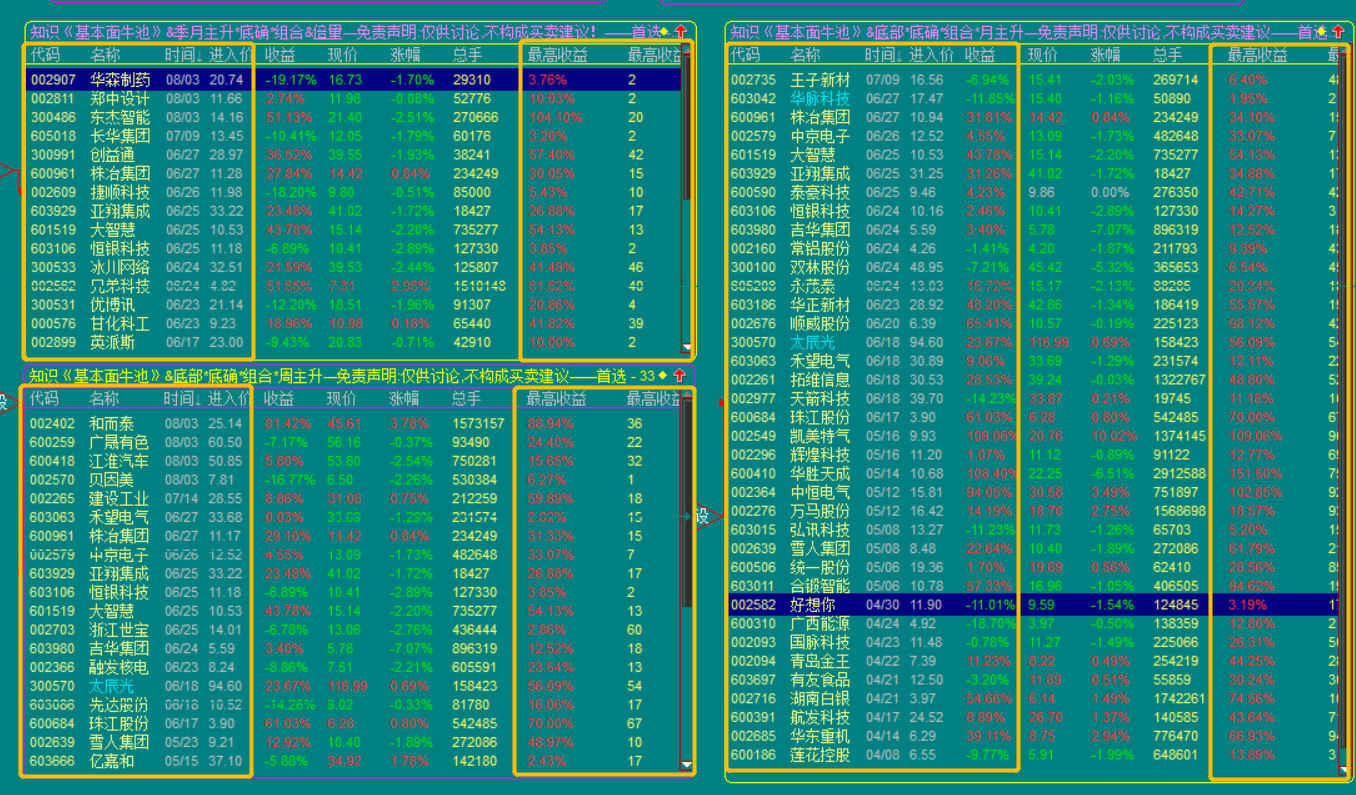
Task: Sort right 月主升 panel by 时间 header
Action: (885, 54)
